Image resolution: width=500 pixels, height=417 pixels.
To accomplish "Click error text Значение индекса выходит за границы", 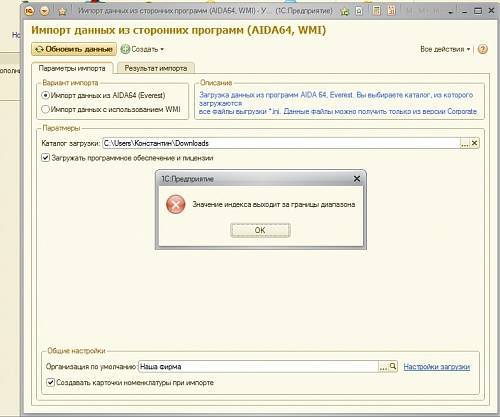I will tap(274, 204).
